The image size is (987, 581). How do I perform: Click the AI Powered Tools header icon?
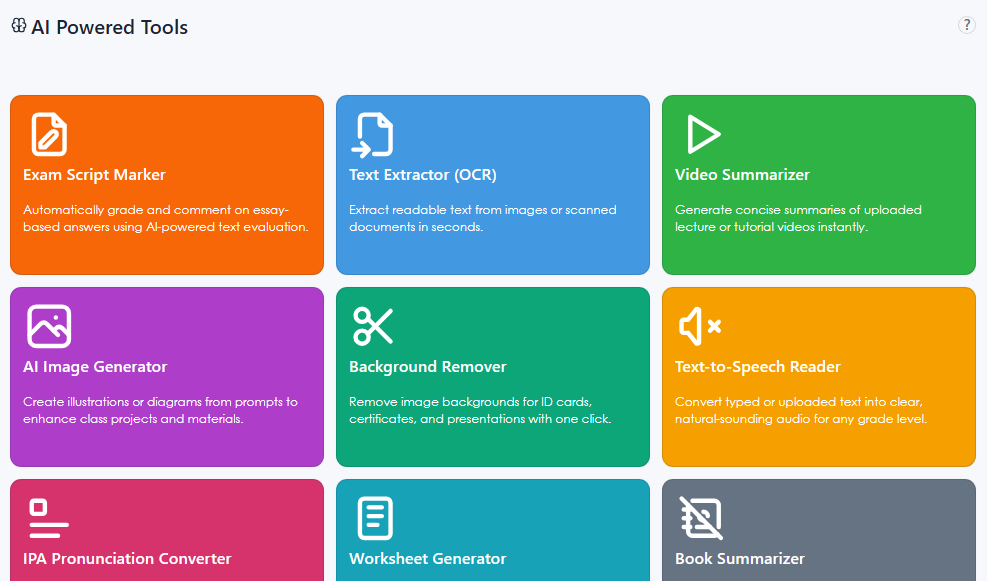click(x=19, y=26)
